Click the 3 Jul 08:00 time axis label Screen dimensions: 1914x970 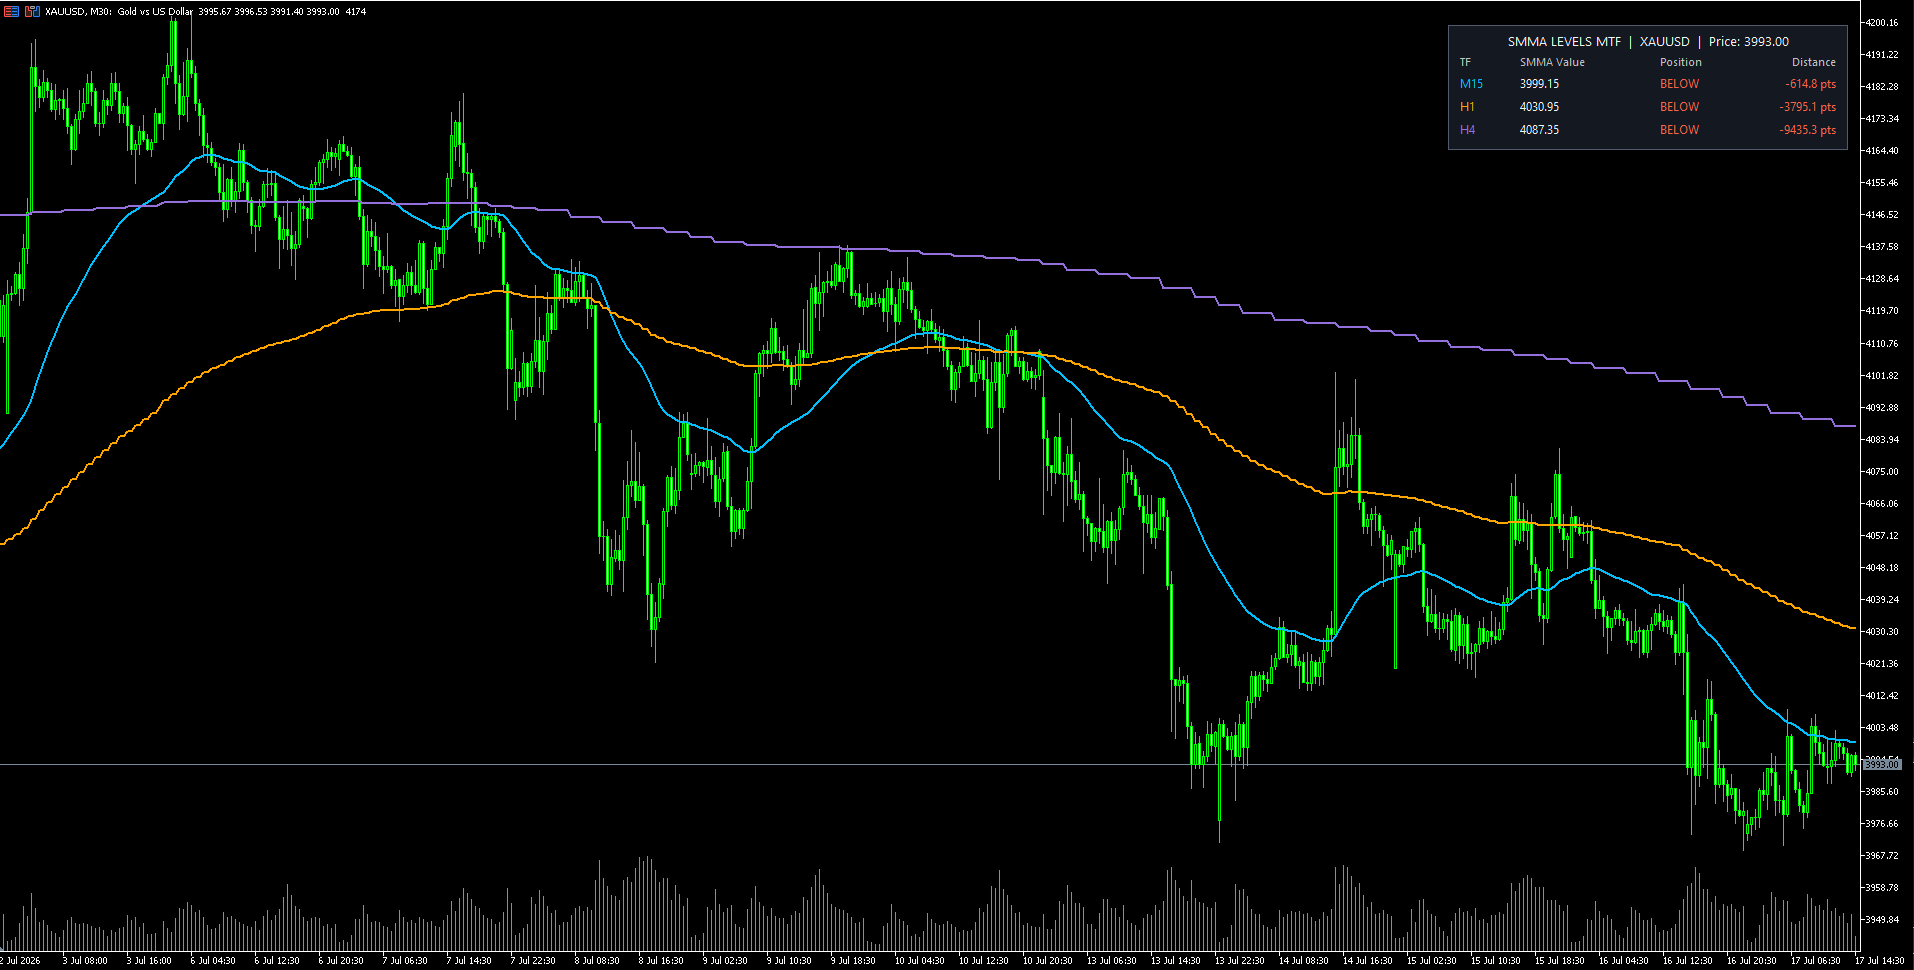tap(85, 961)
